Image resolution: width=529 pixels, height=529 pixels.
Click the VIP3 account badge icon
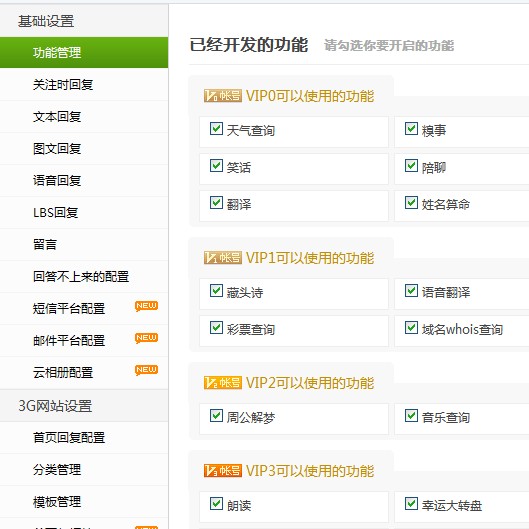pyautogui.click(x=223, y=471)
